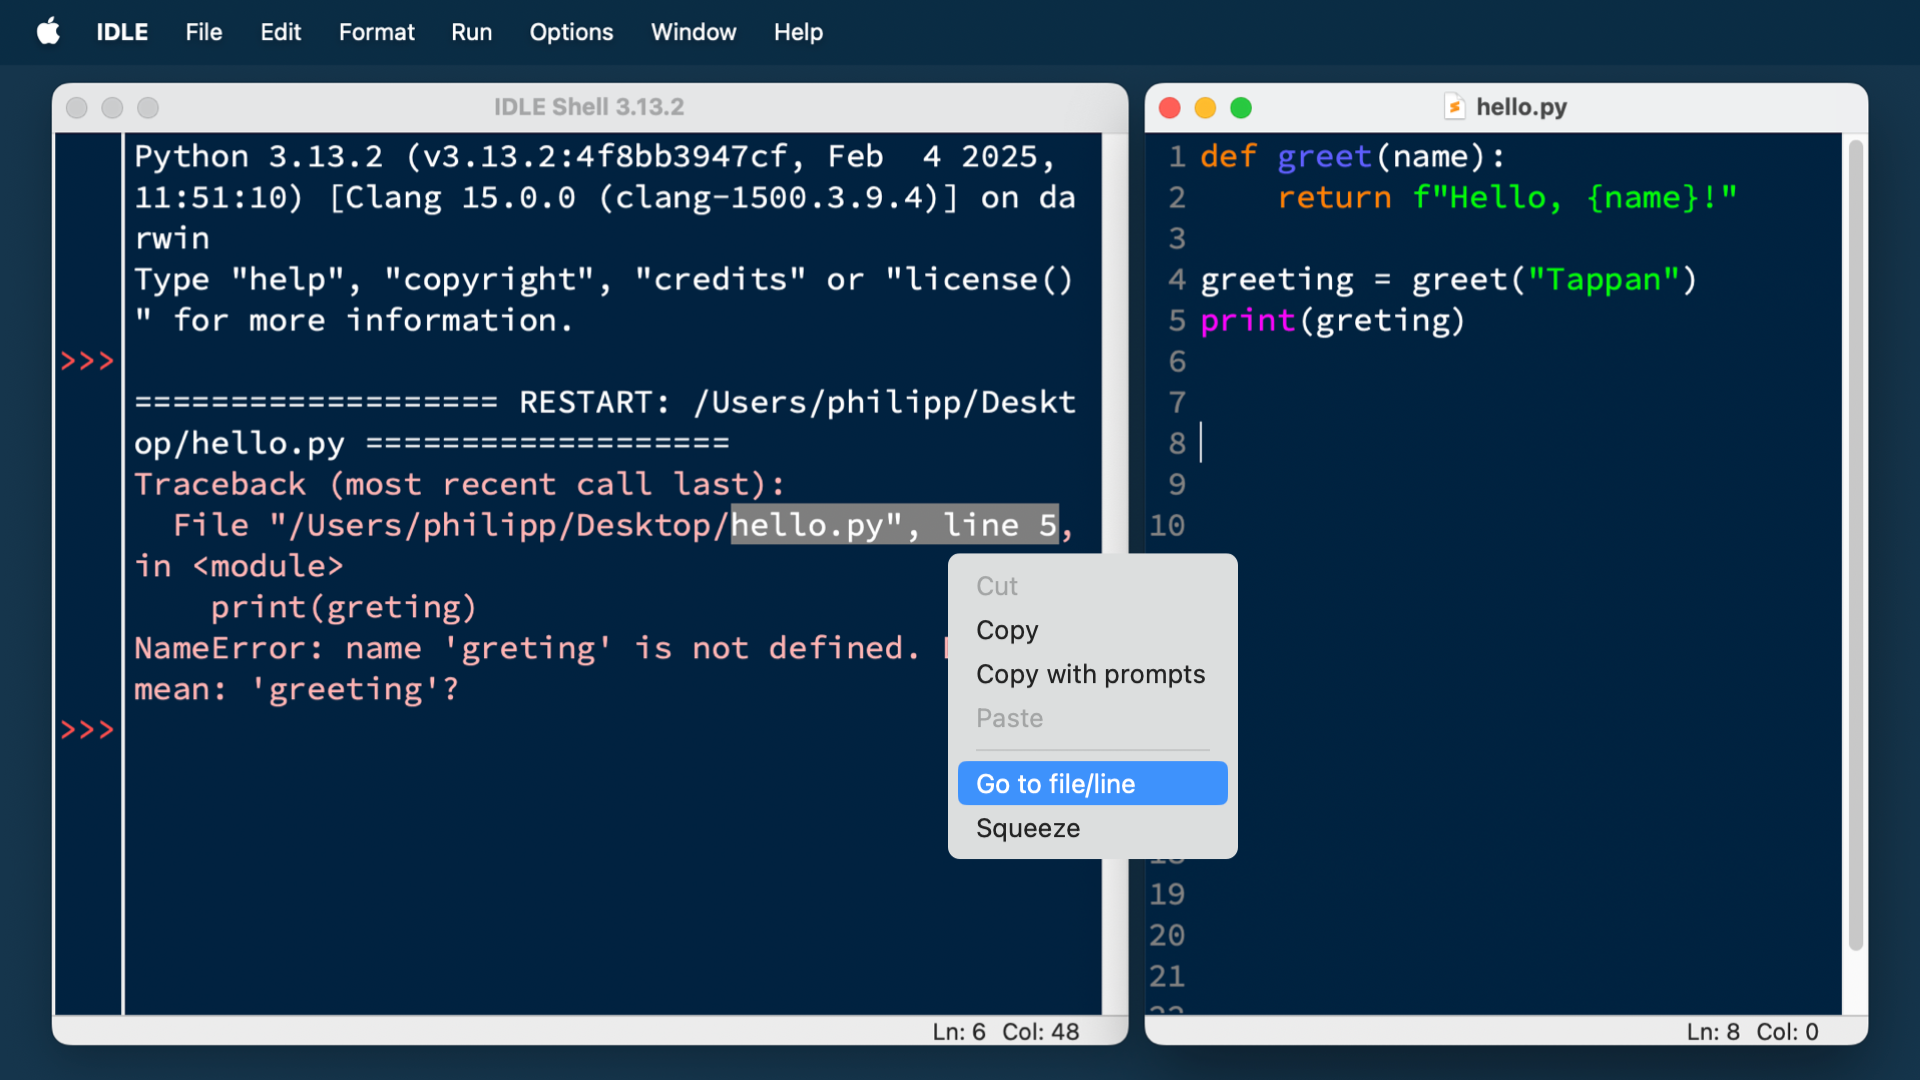Click the hello.py document icon in the title bar
This screenshot has height=1080, width=1920.
tap(1455, 107)
